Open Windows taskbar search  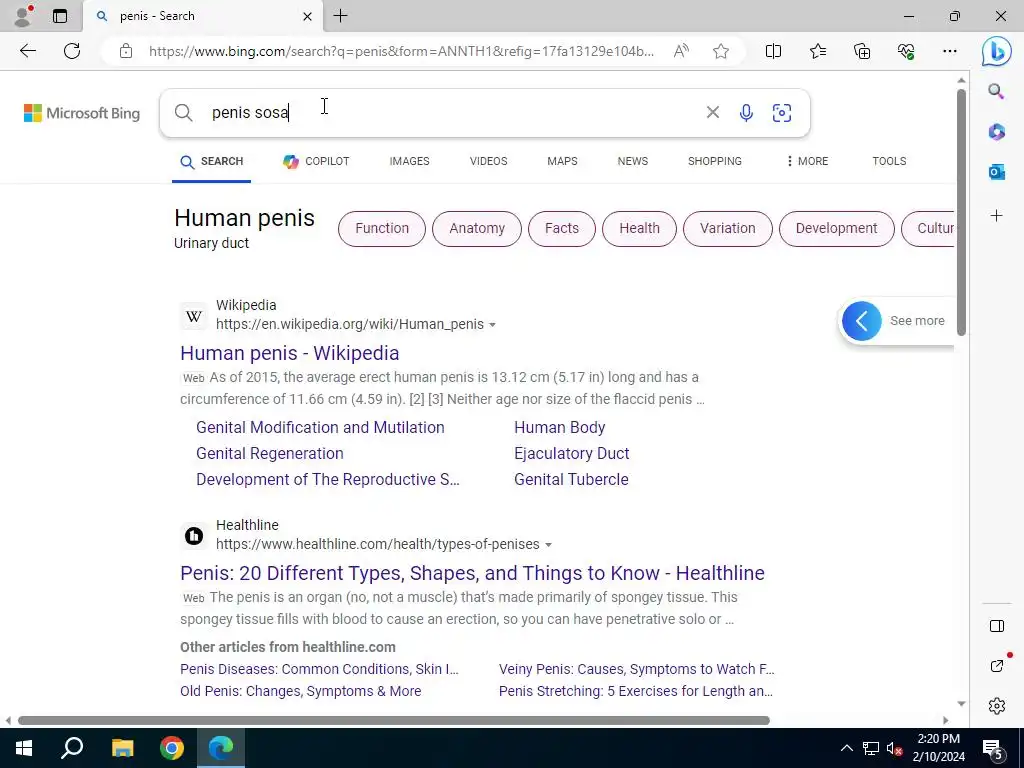(x=72, y=748)
